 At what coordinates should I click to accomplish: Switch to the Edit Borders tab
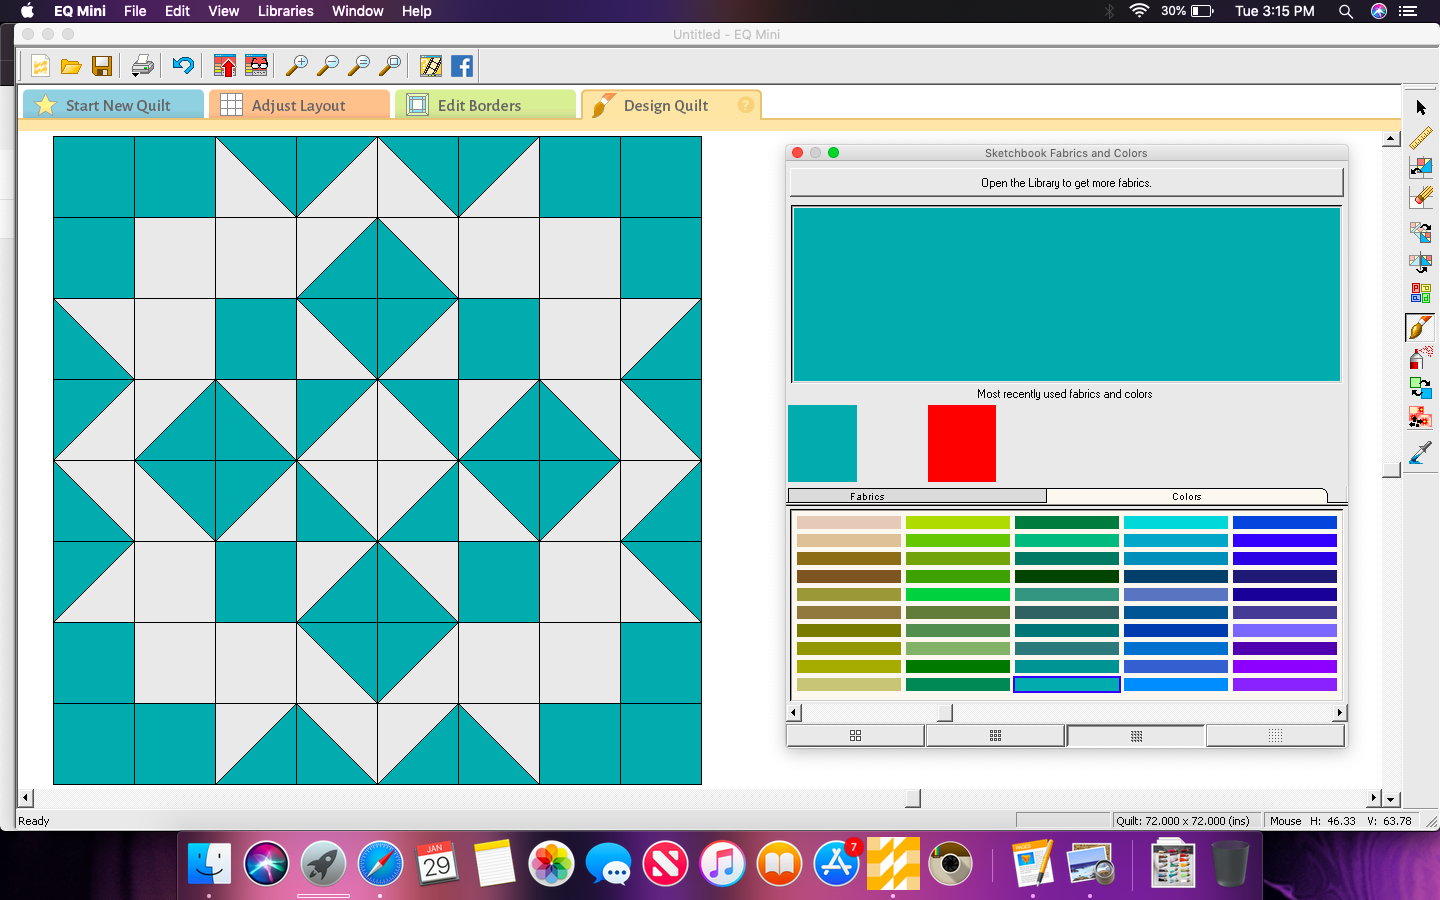[485, 105]
